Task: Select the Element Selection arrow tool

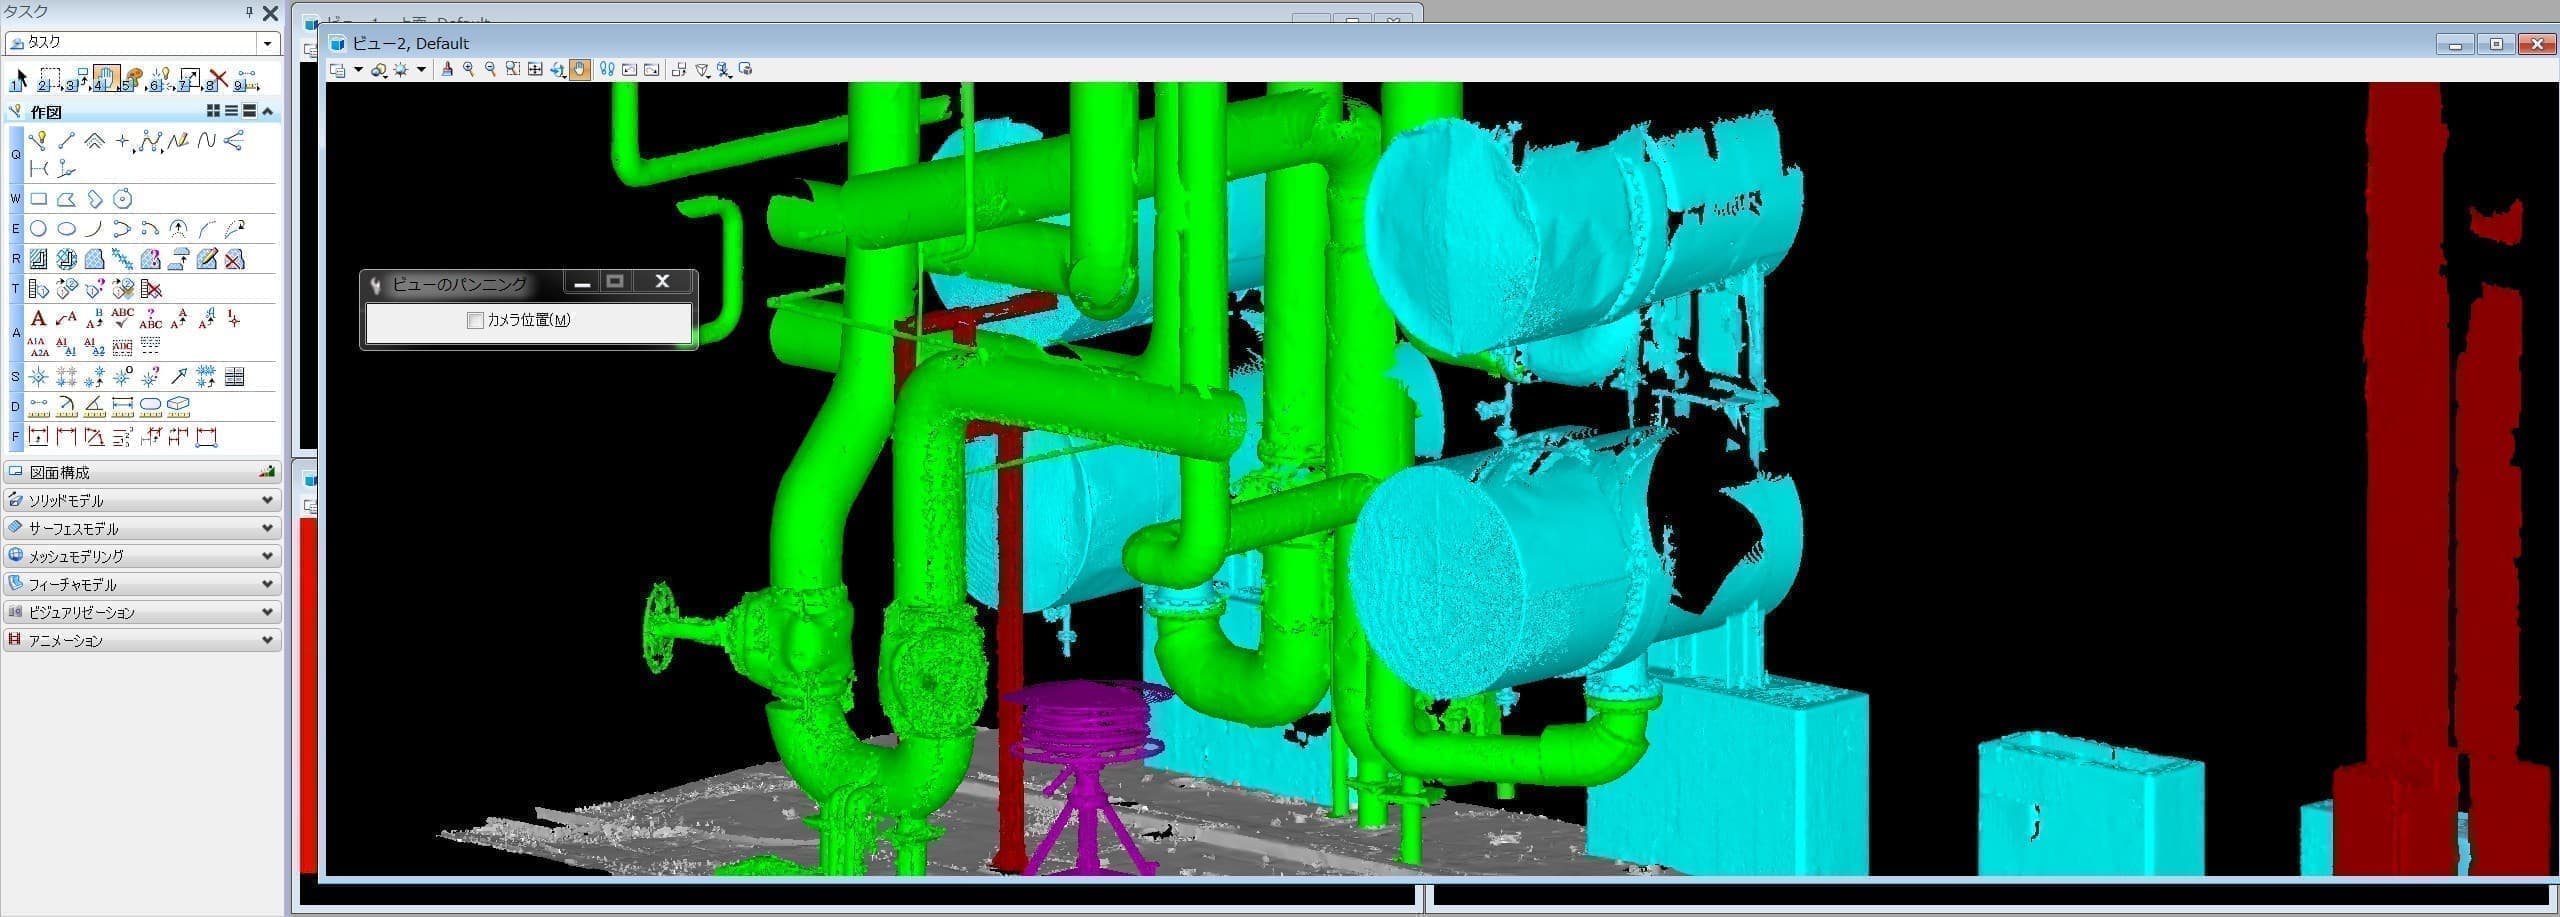Action: [x=20, y=79]
